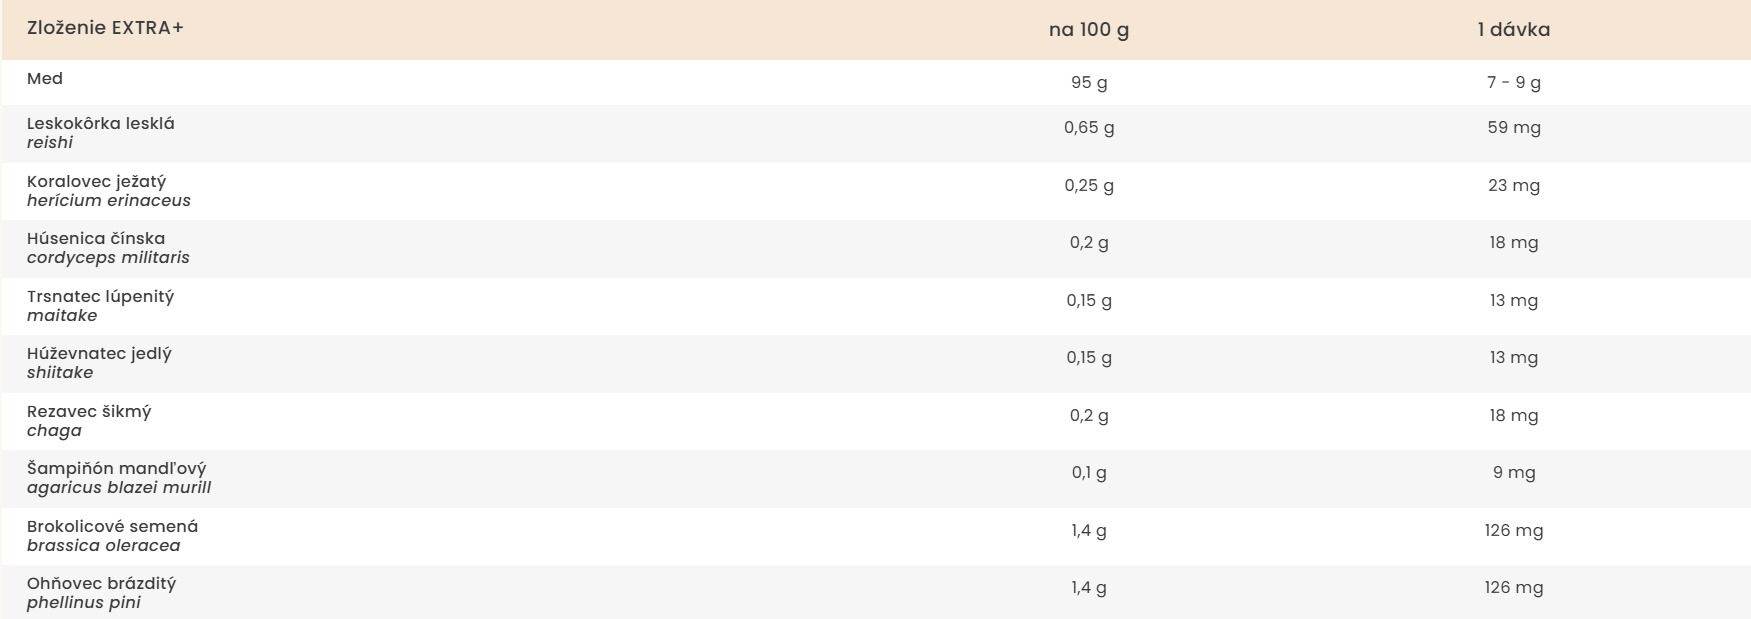
Task: Select the 'reishi' italic subtitle
Action: tap(50, 143)
